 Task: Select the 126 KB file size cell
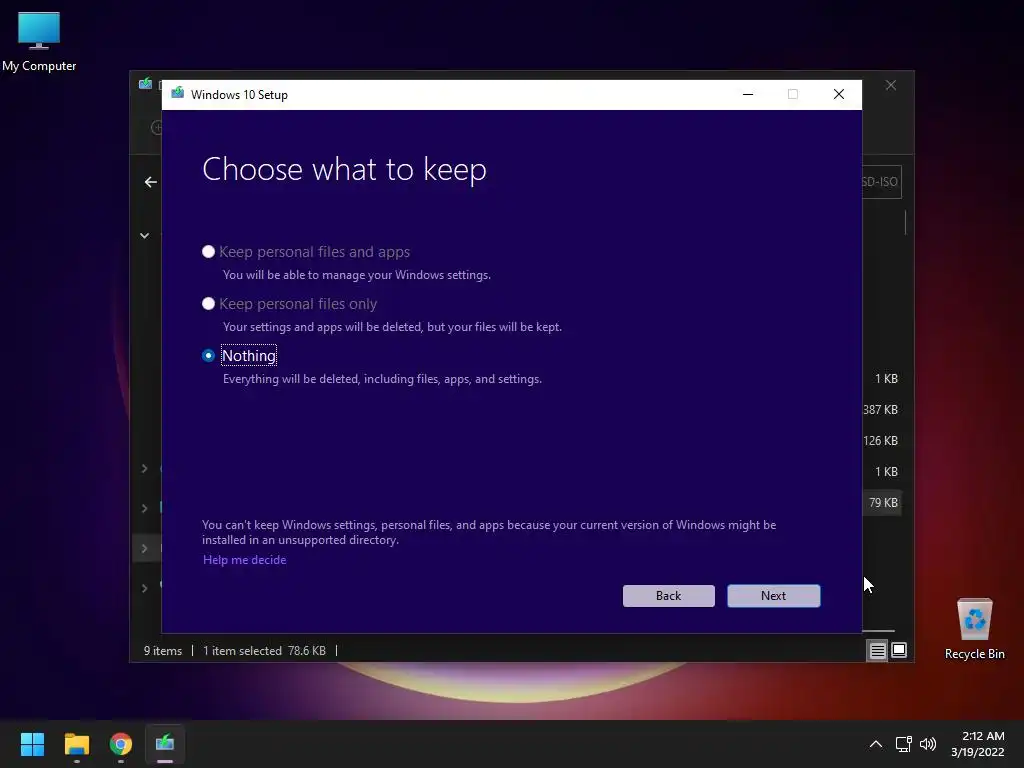[881, 441]
